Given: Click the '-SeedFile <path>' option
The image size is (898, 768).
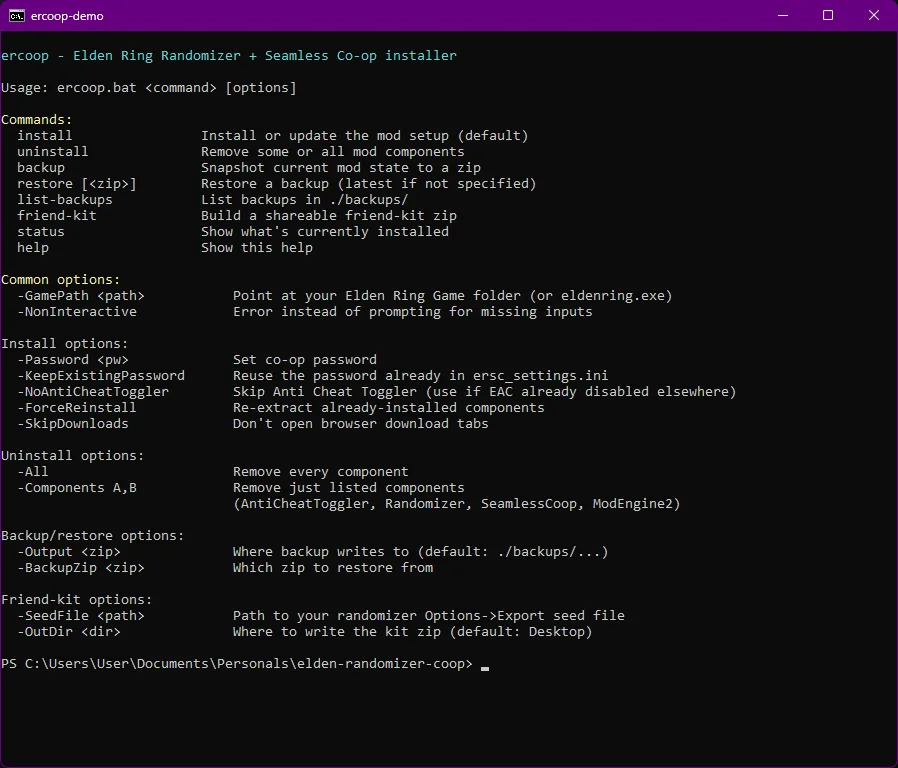Looking at the screenshot, I should [x=81, y=617].
